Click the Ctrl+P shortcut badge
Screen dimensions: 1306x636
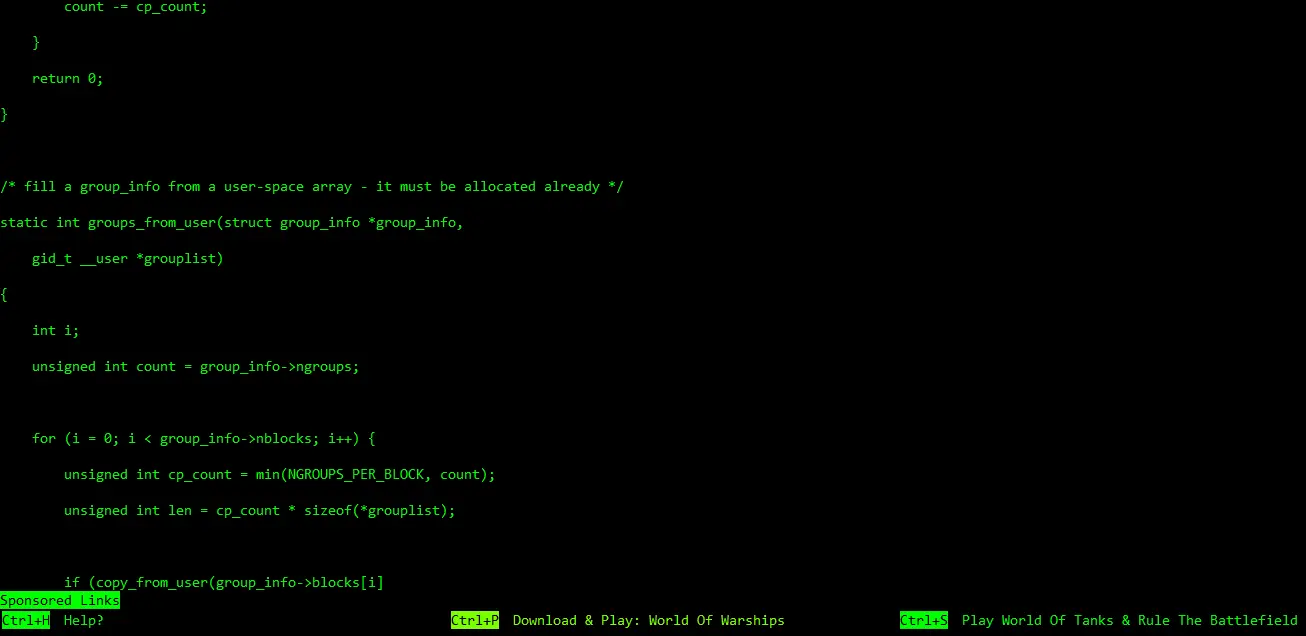click(x=475, y=620)
